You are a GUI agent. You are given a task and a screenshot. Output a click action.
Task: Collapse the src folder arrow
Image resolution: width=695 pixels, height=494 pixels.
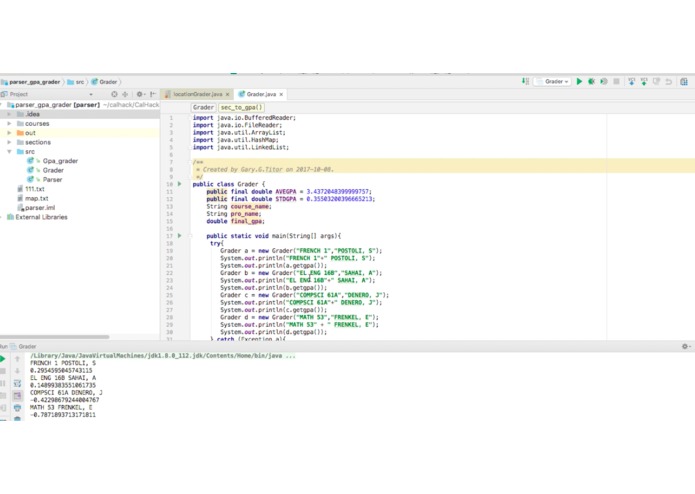pos(9,152)
